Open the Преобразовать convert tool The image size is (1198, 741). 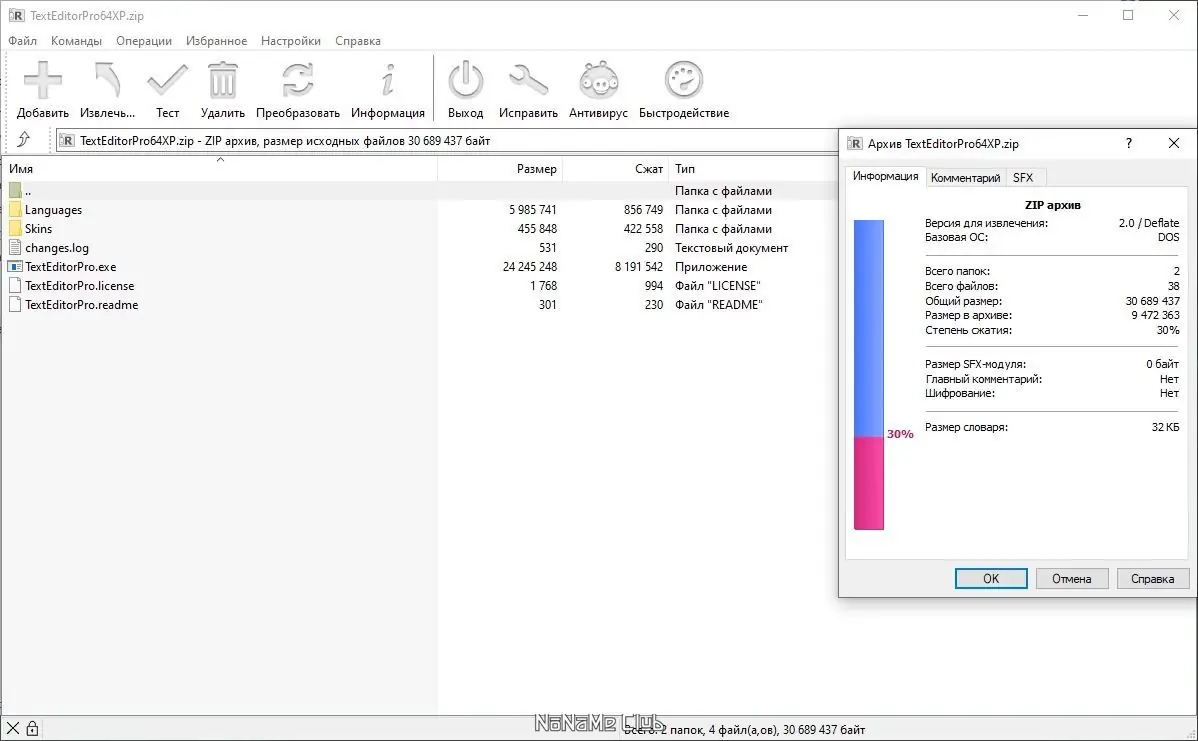pos(297,80)
